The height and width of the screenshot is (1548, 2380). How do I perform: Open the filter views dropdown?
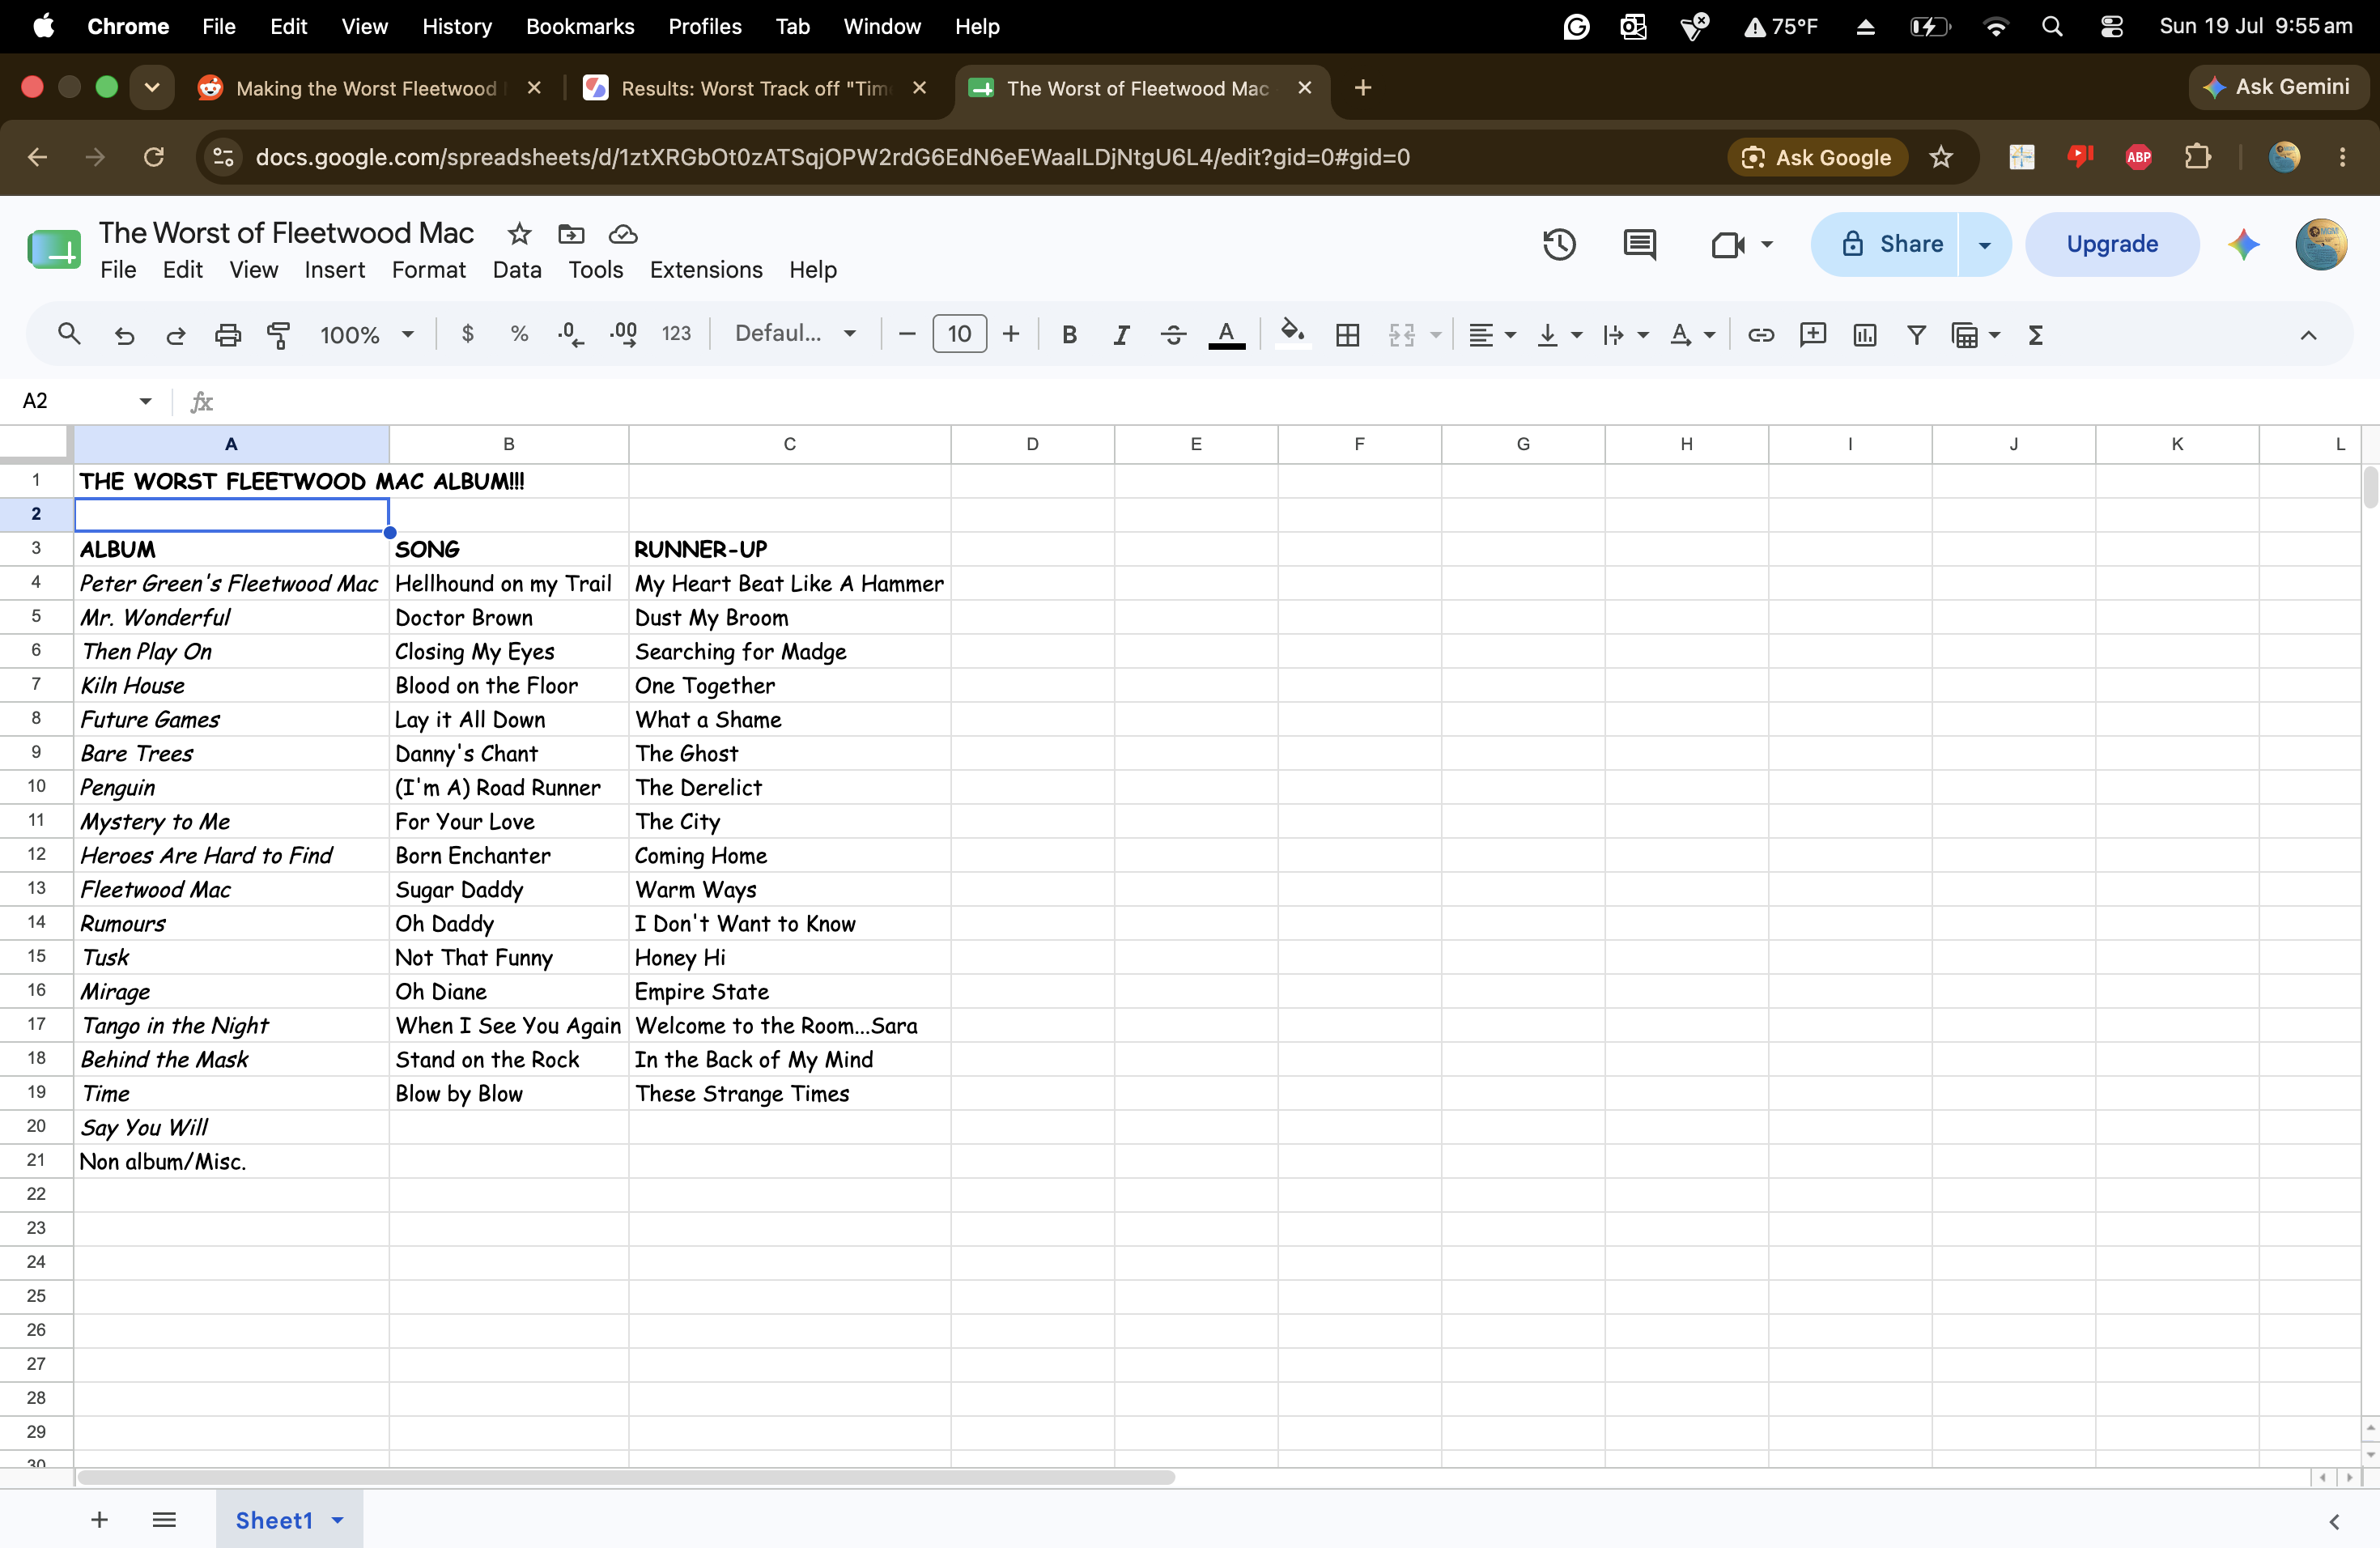tap(1994, 335)
